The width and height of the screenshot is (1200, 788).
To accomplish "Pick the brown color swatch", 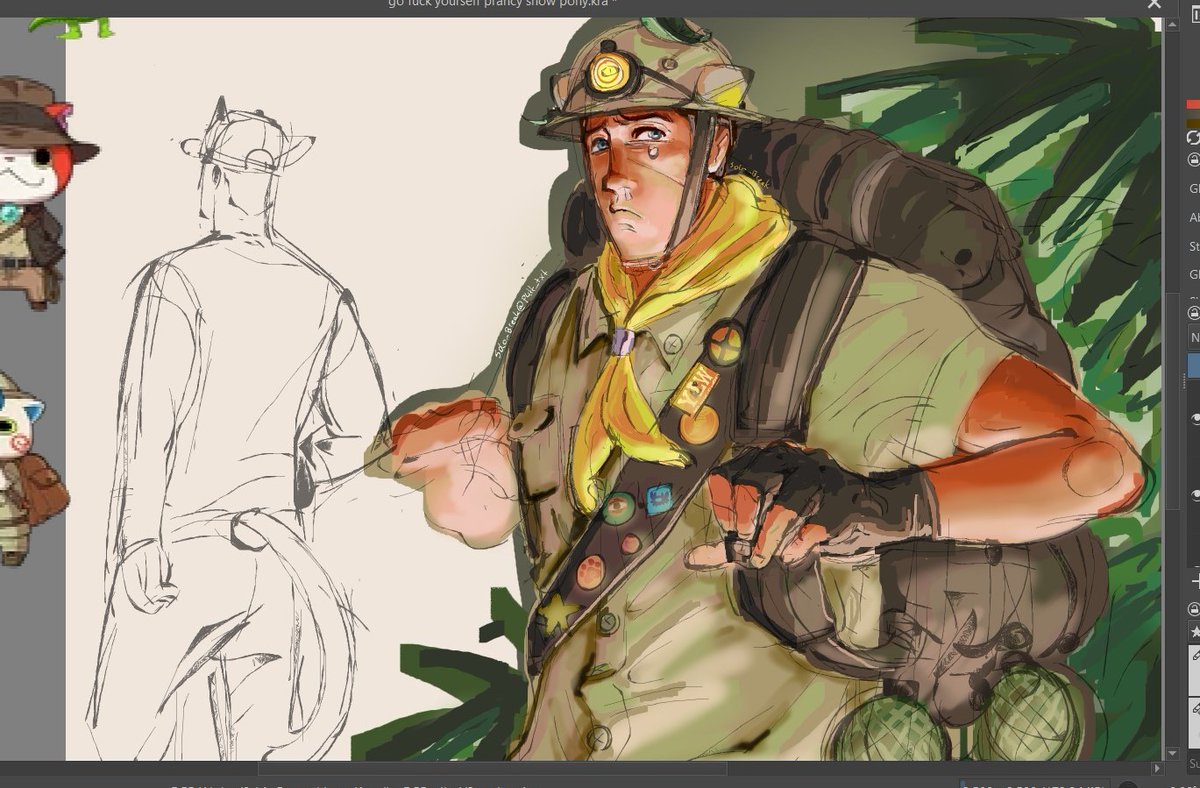I will [x=1193, y=122].
